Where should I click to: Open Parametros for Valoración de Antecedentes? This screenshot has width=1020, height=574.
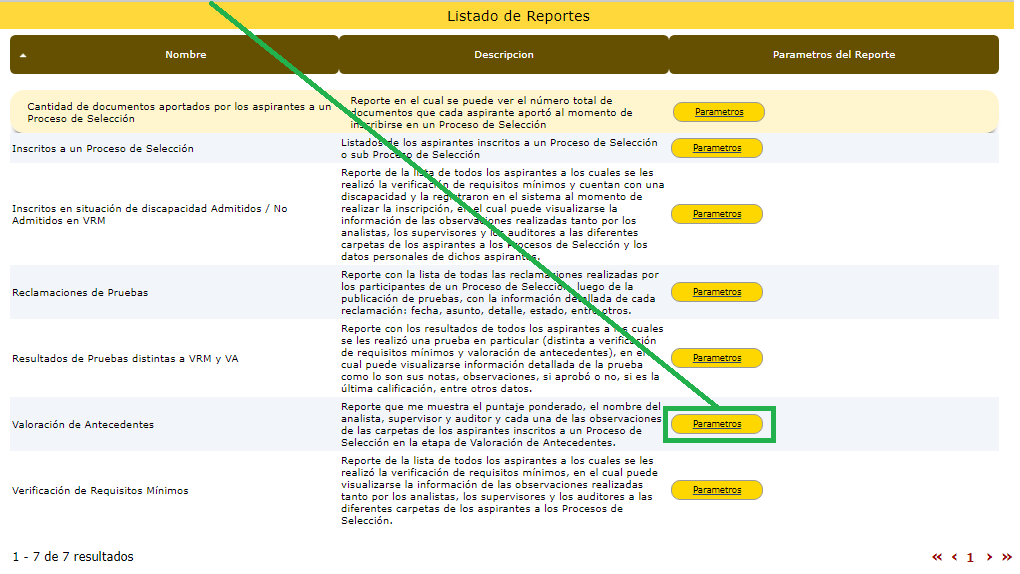pos(717,424)
